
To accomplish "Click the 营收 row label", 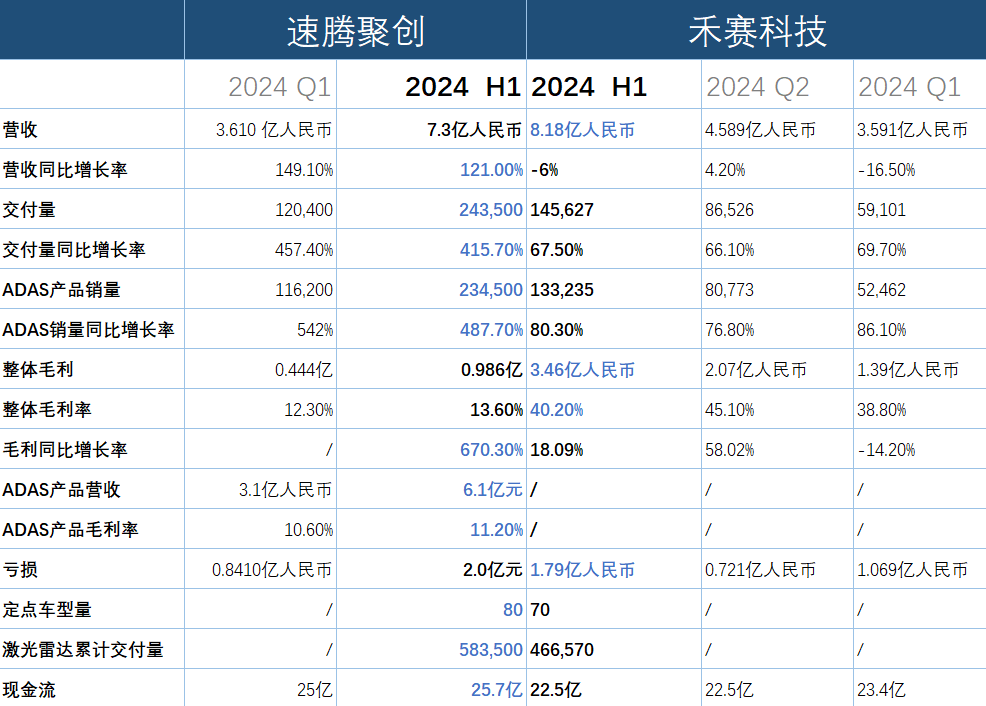I will point(92,130).
